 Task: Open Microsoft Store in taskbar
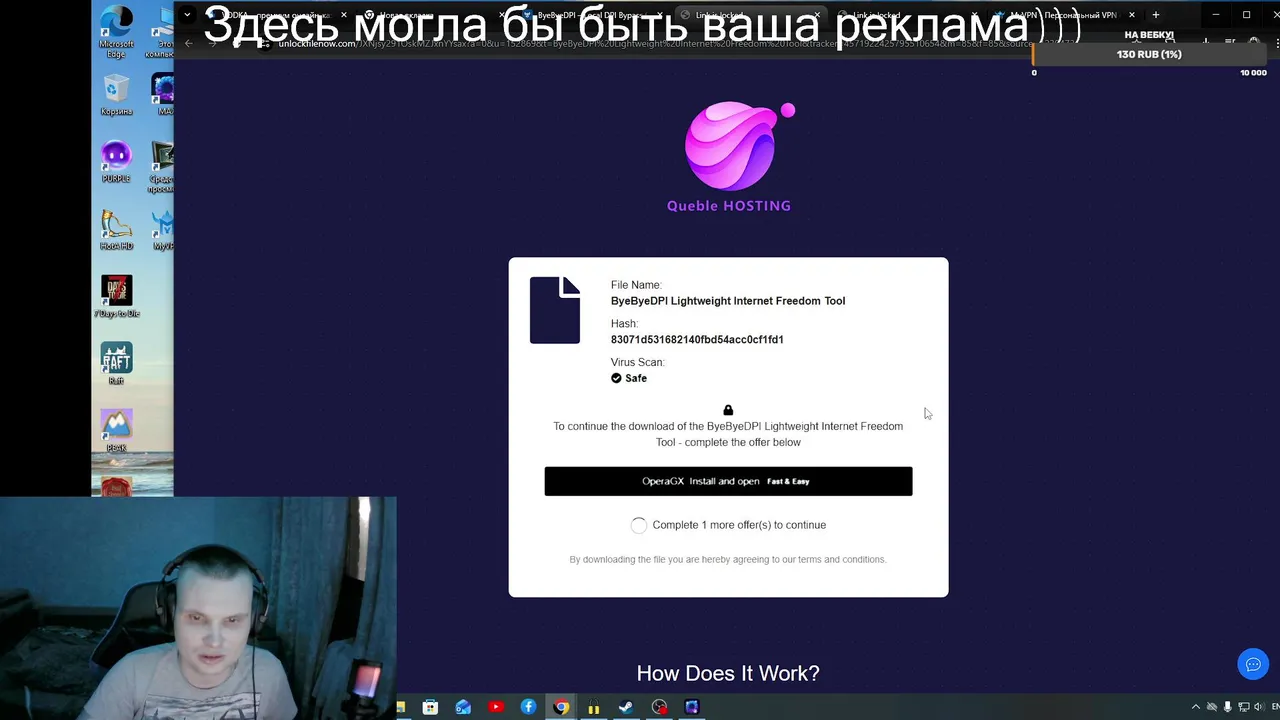[x=430, y=707]
